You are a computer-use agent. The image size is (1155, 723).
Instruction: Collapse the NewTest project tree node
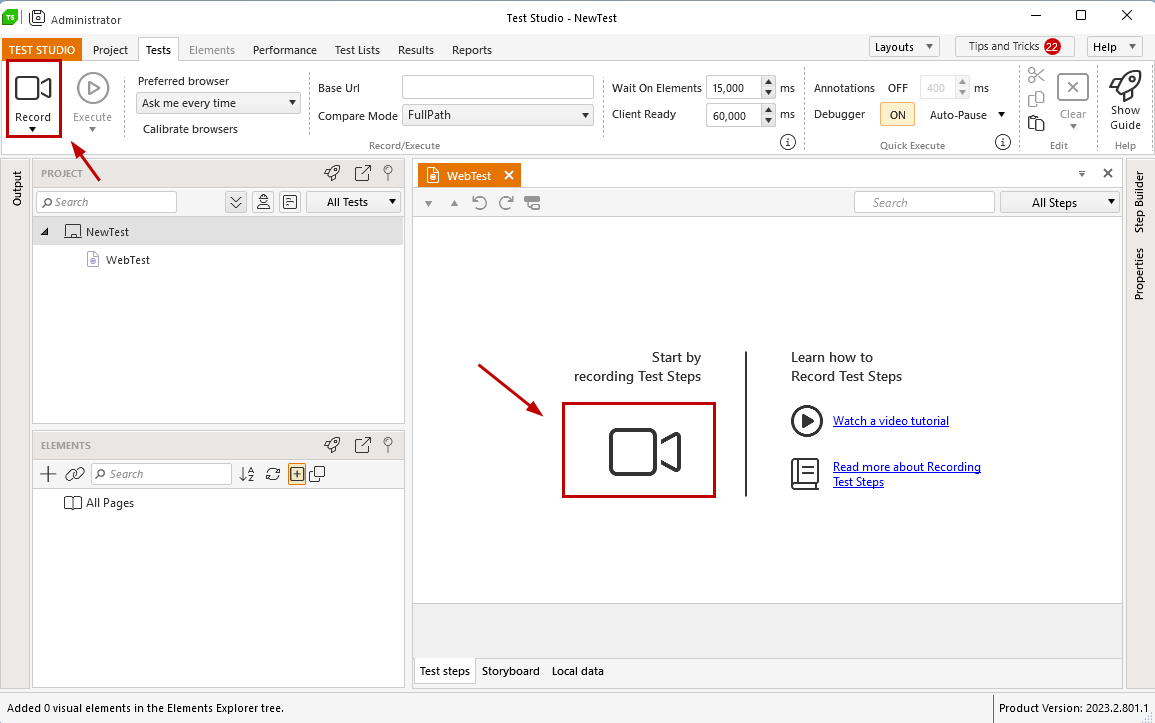[45, 232]
